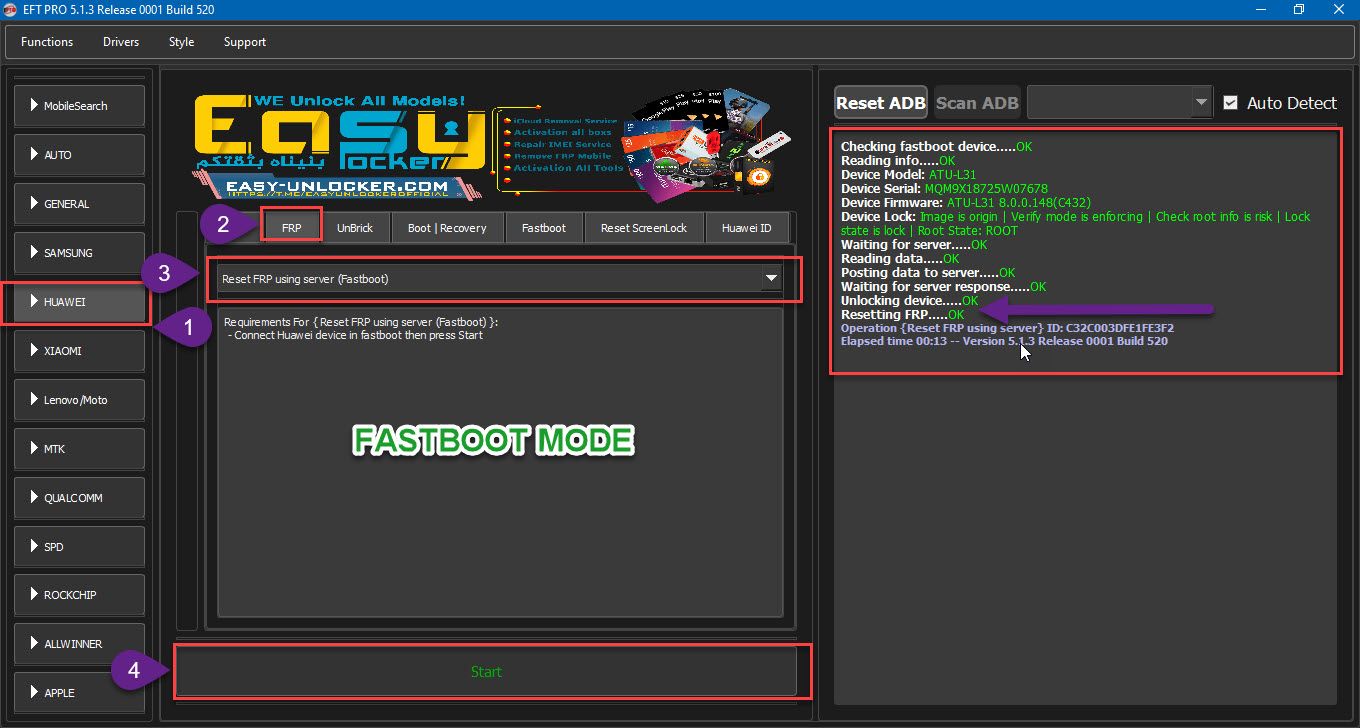Screen dimensions: 1360x728
Task: Expand the GENERAL sidebar section
Action: (80, 204)
